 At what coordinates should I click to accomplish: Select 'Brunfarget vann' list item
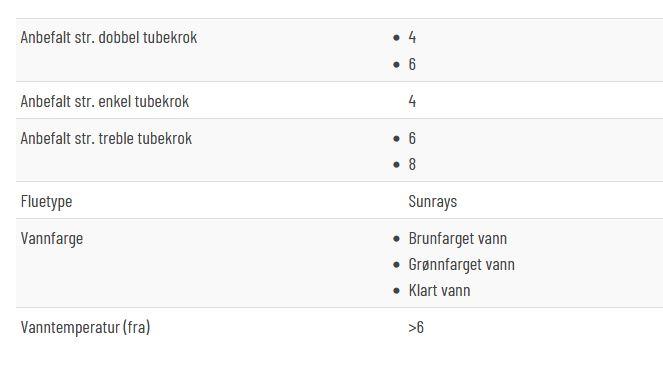pyautogui.click(x=458, y=239)
